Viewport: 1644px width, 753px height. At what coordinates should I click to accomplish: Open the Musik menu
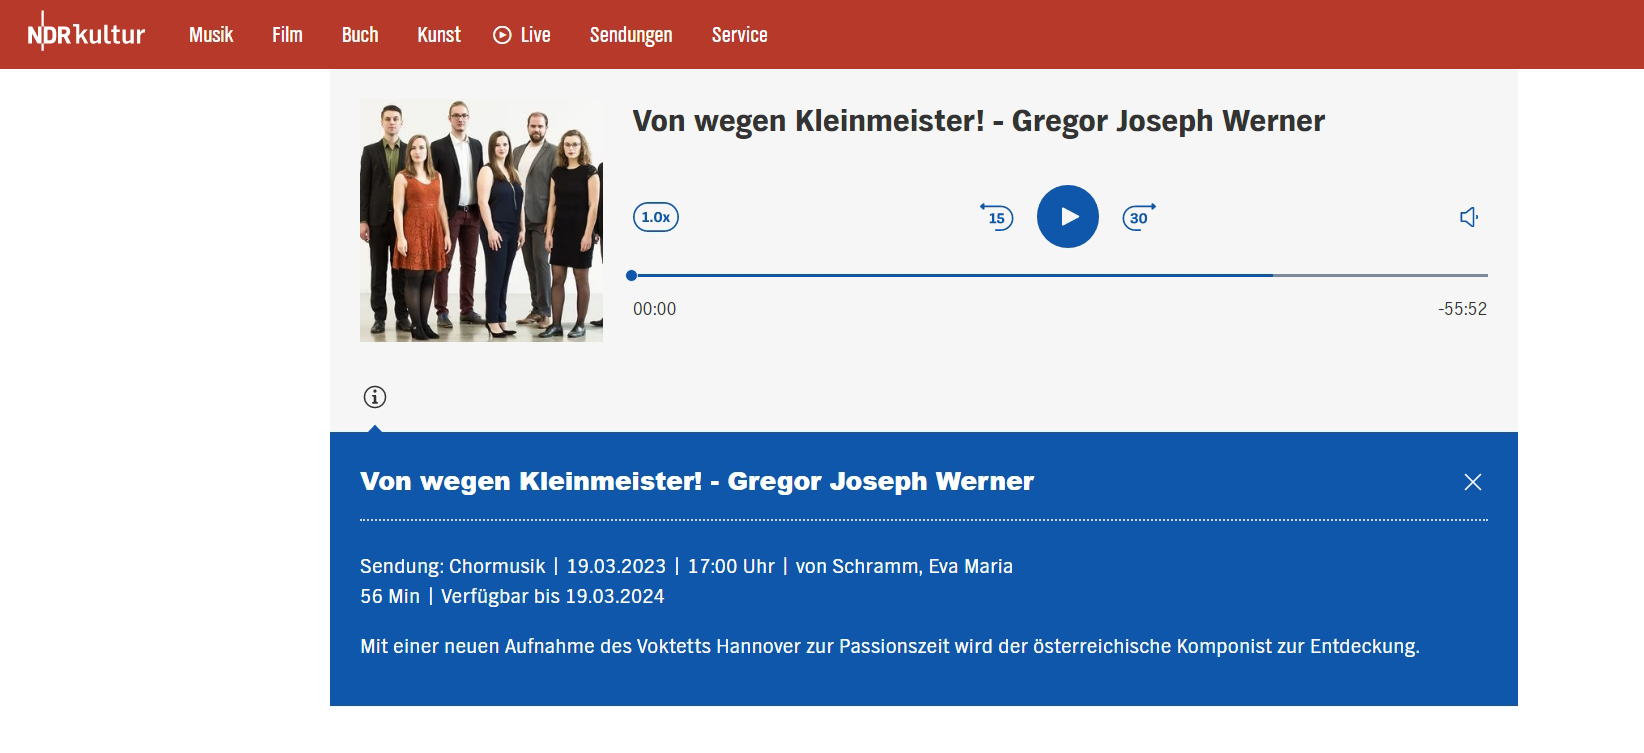(211, 35)
